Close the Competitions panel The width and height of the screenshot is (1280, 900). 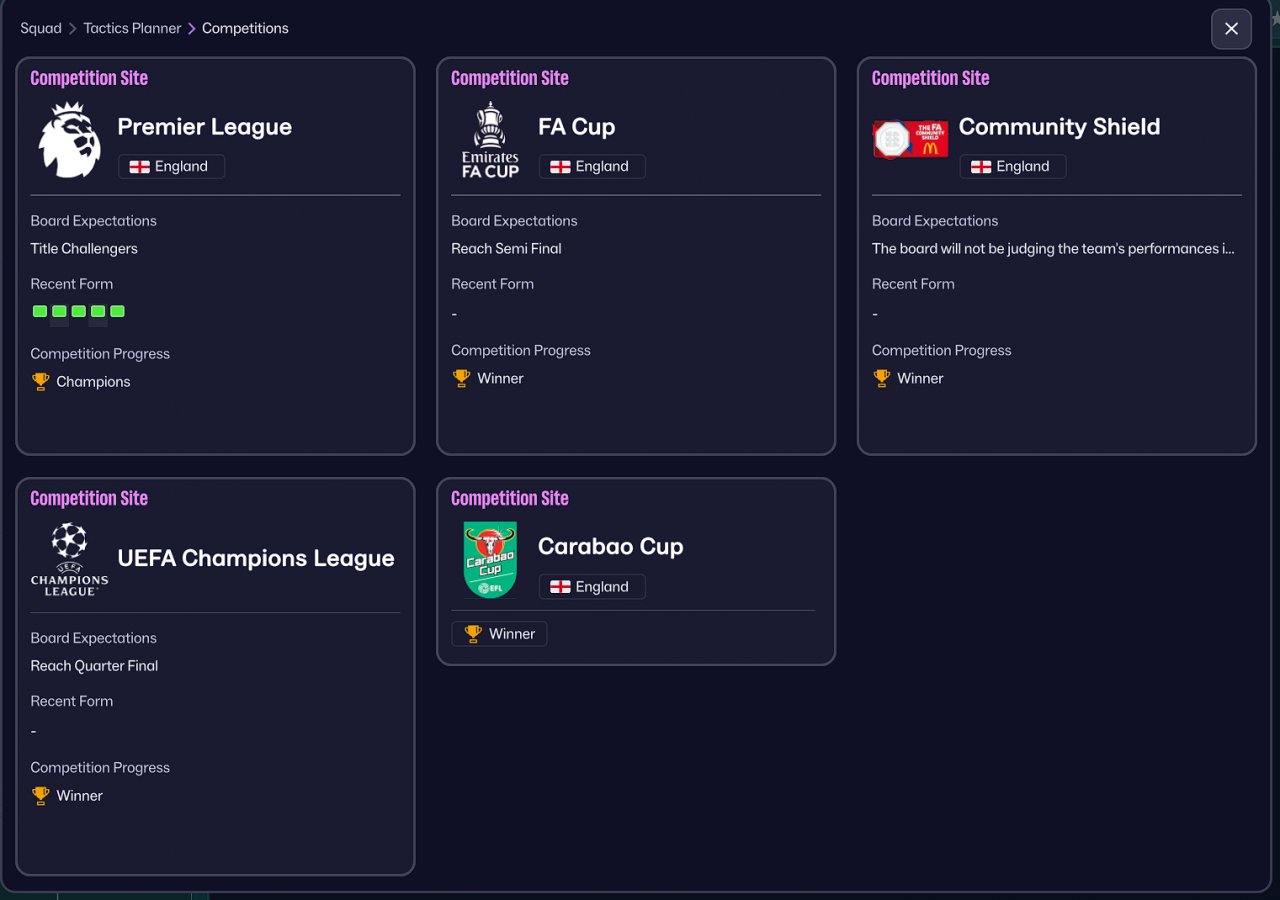click(1231, 29)
